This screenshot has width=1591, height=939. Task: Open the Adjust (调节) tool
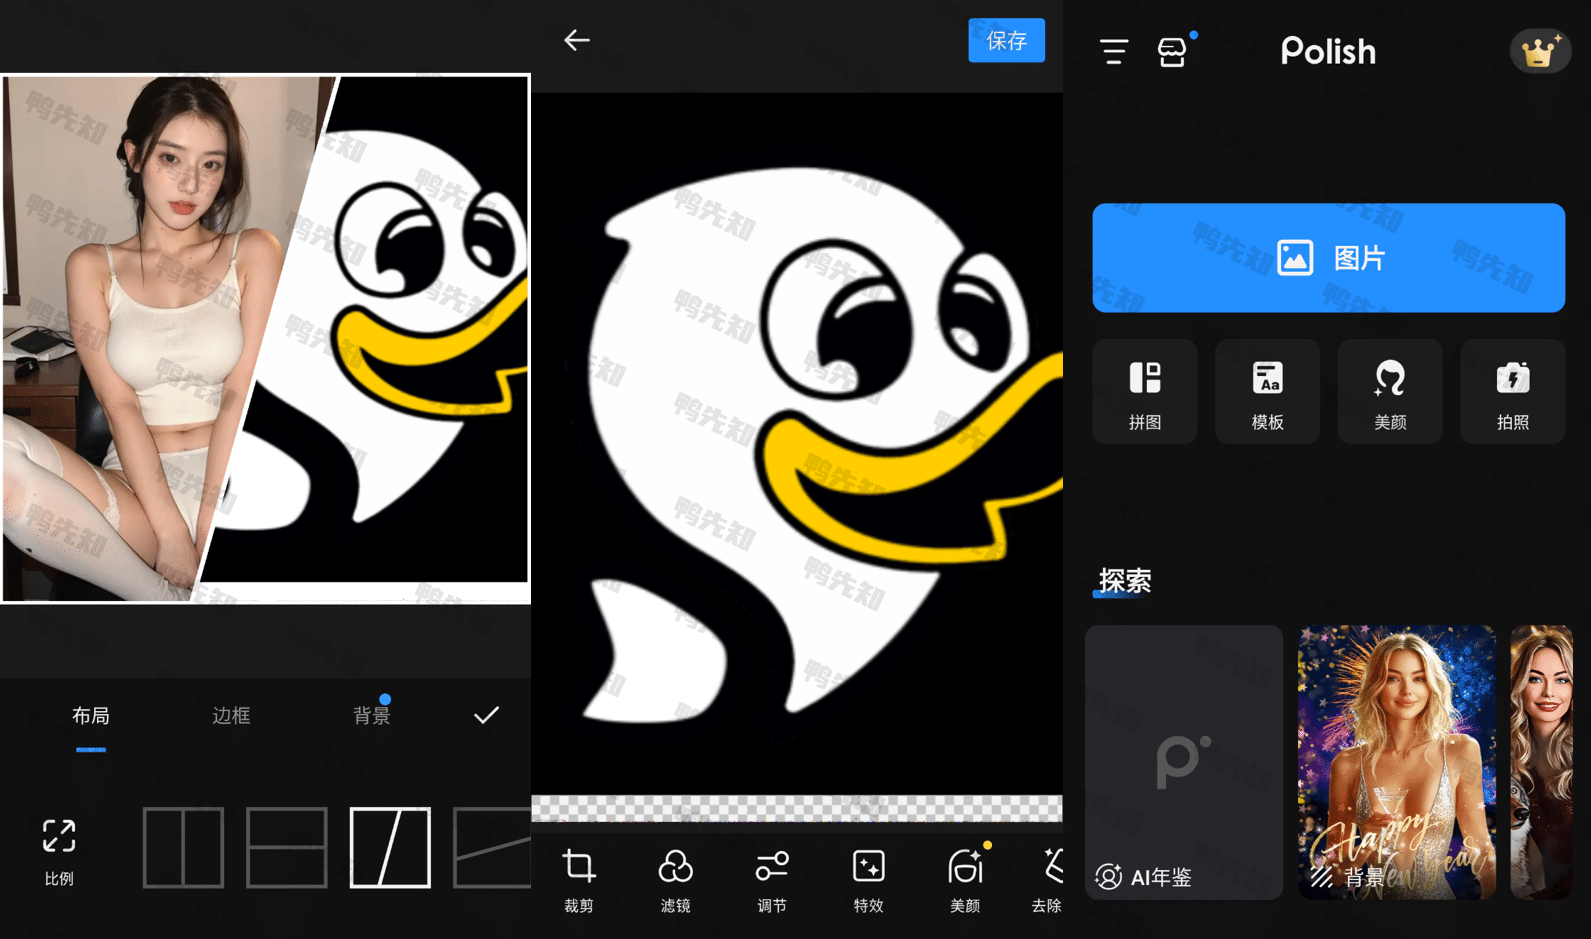click(x=771, y=880)
